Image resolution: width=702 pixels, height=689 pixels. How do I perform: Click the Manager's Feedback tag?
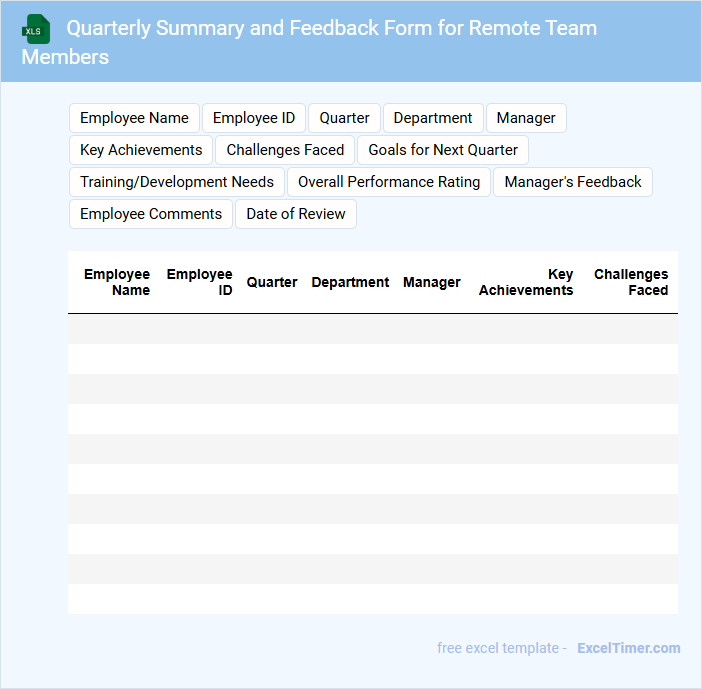573,182
